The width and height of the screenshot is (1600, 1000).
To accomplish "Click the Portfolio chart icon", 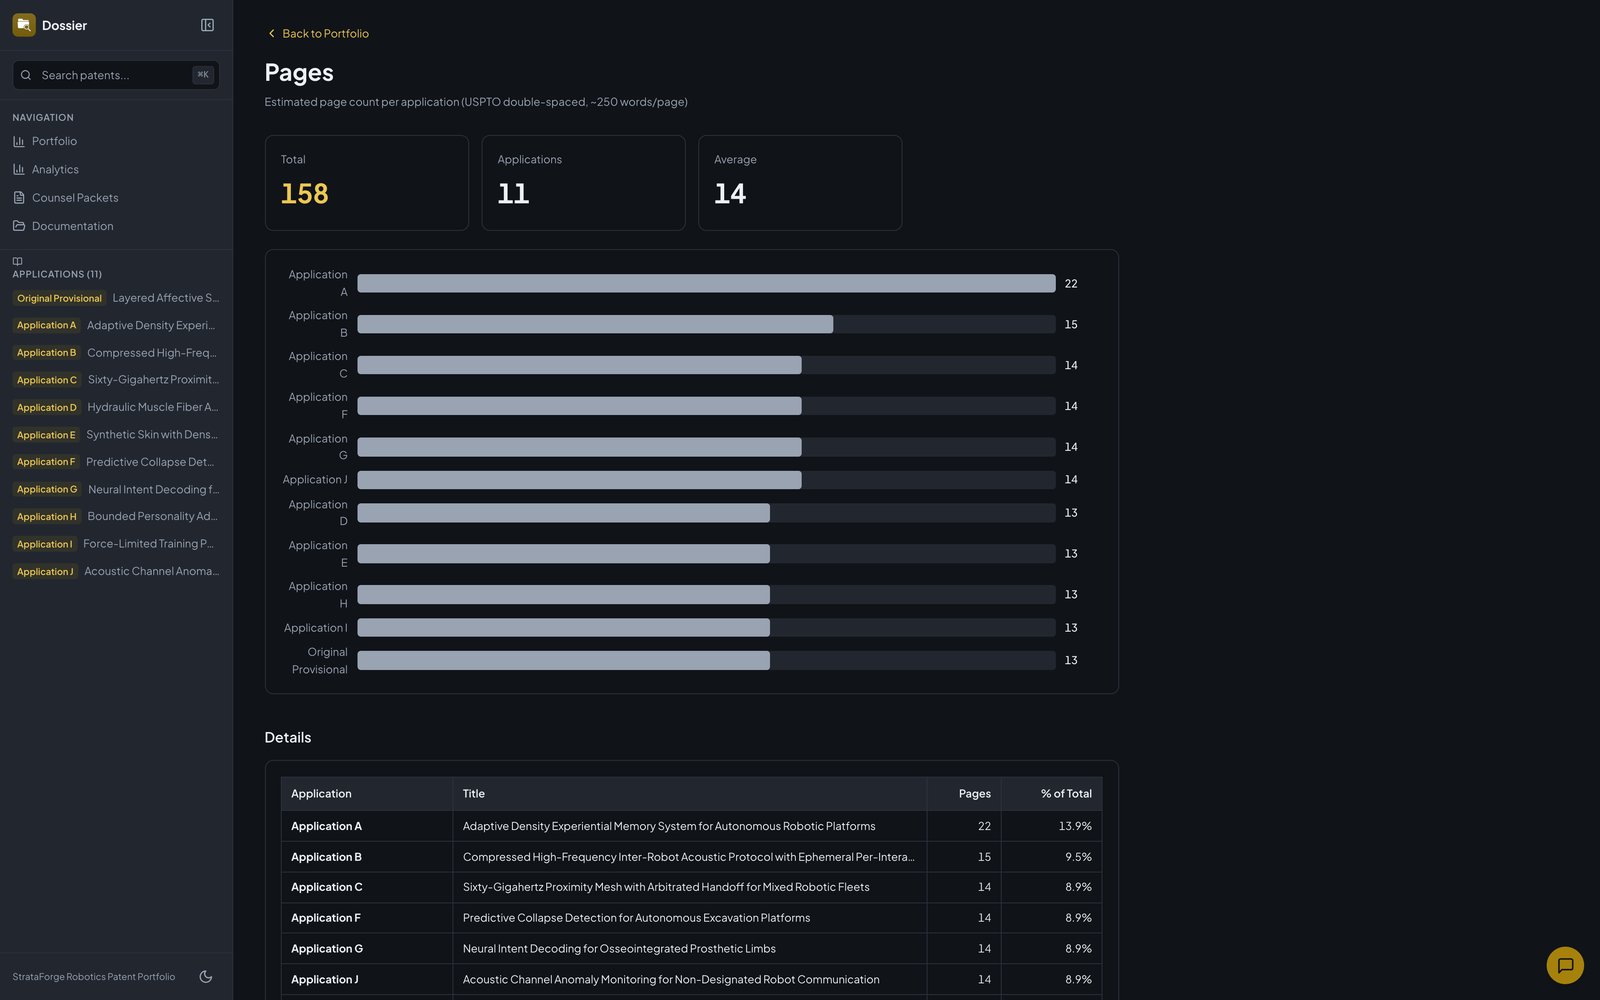I will tap(19, 141).
